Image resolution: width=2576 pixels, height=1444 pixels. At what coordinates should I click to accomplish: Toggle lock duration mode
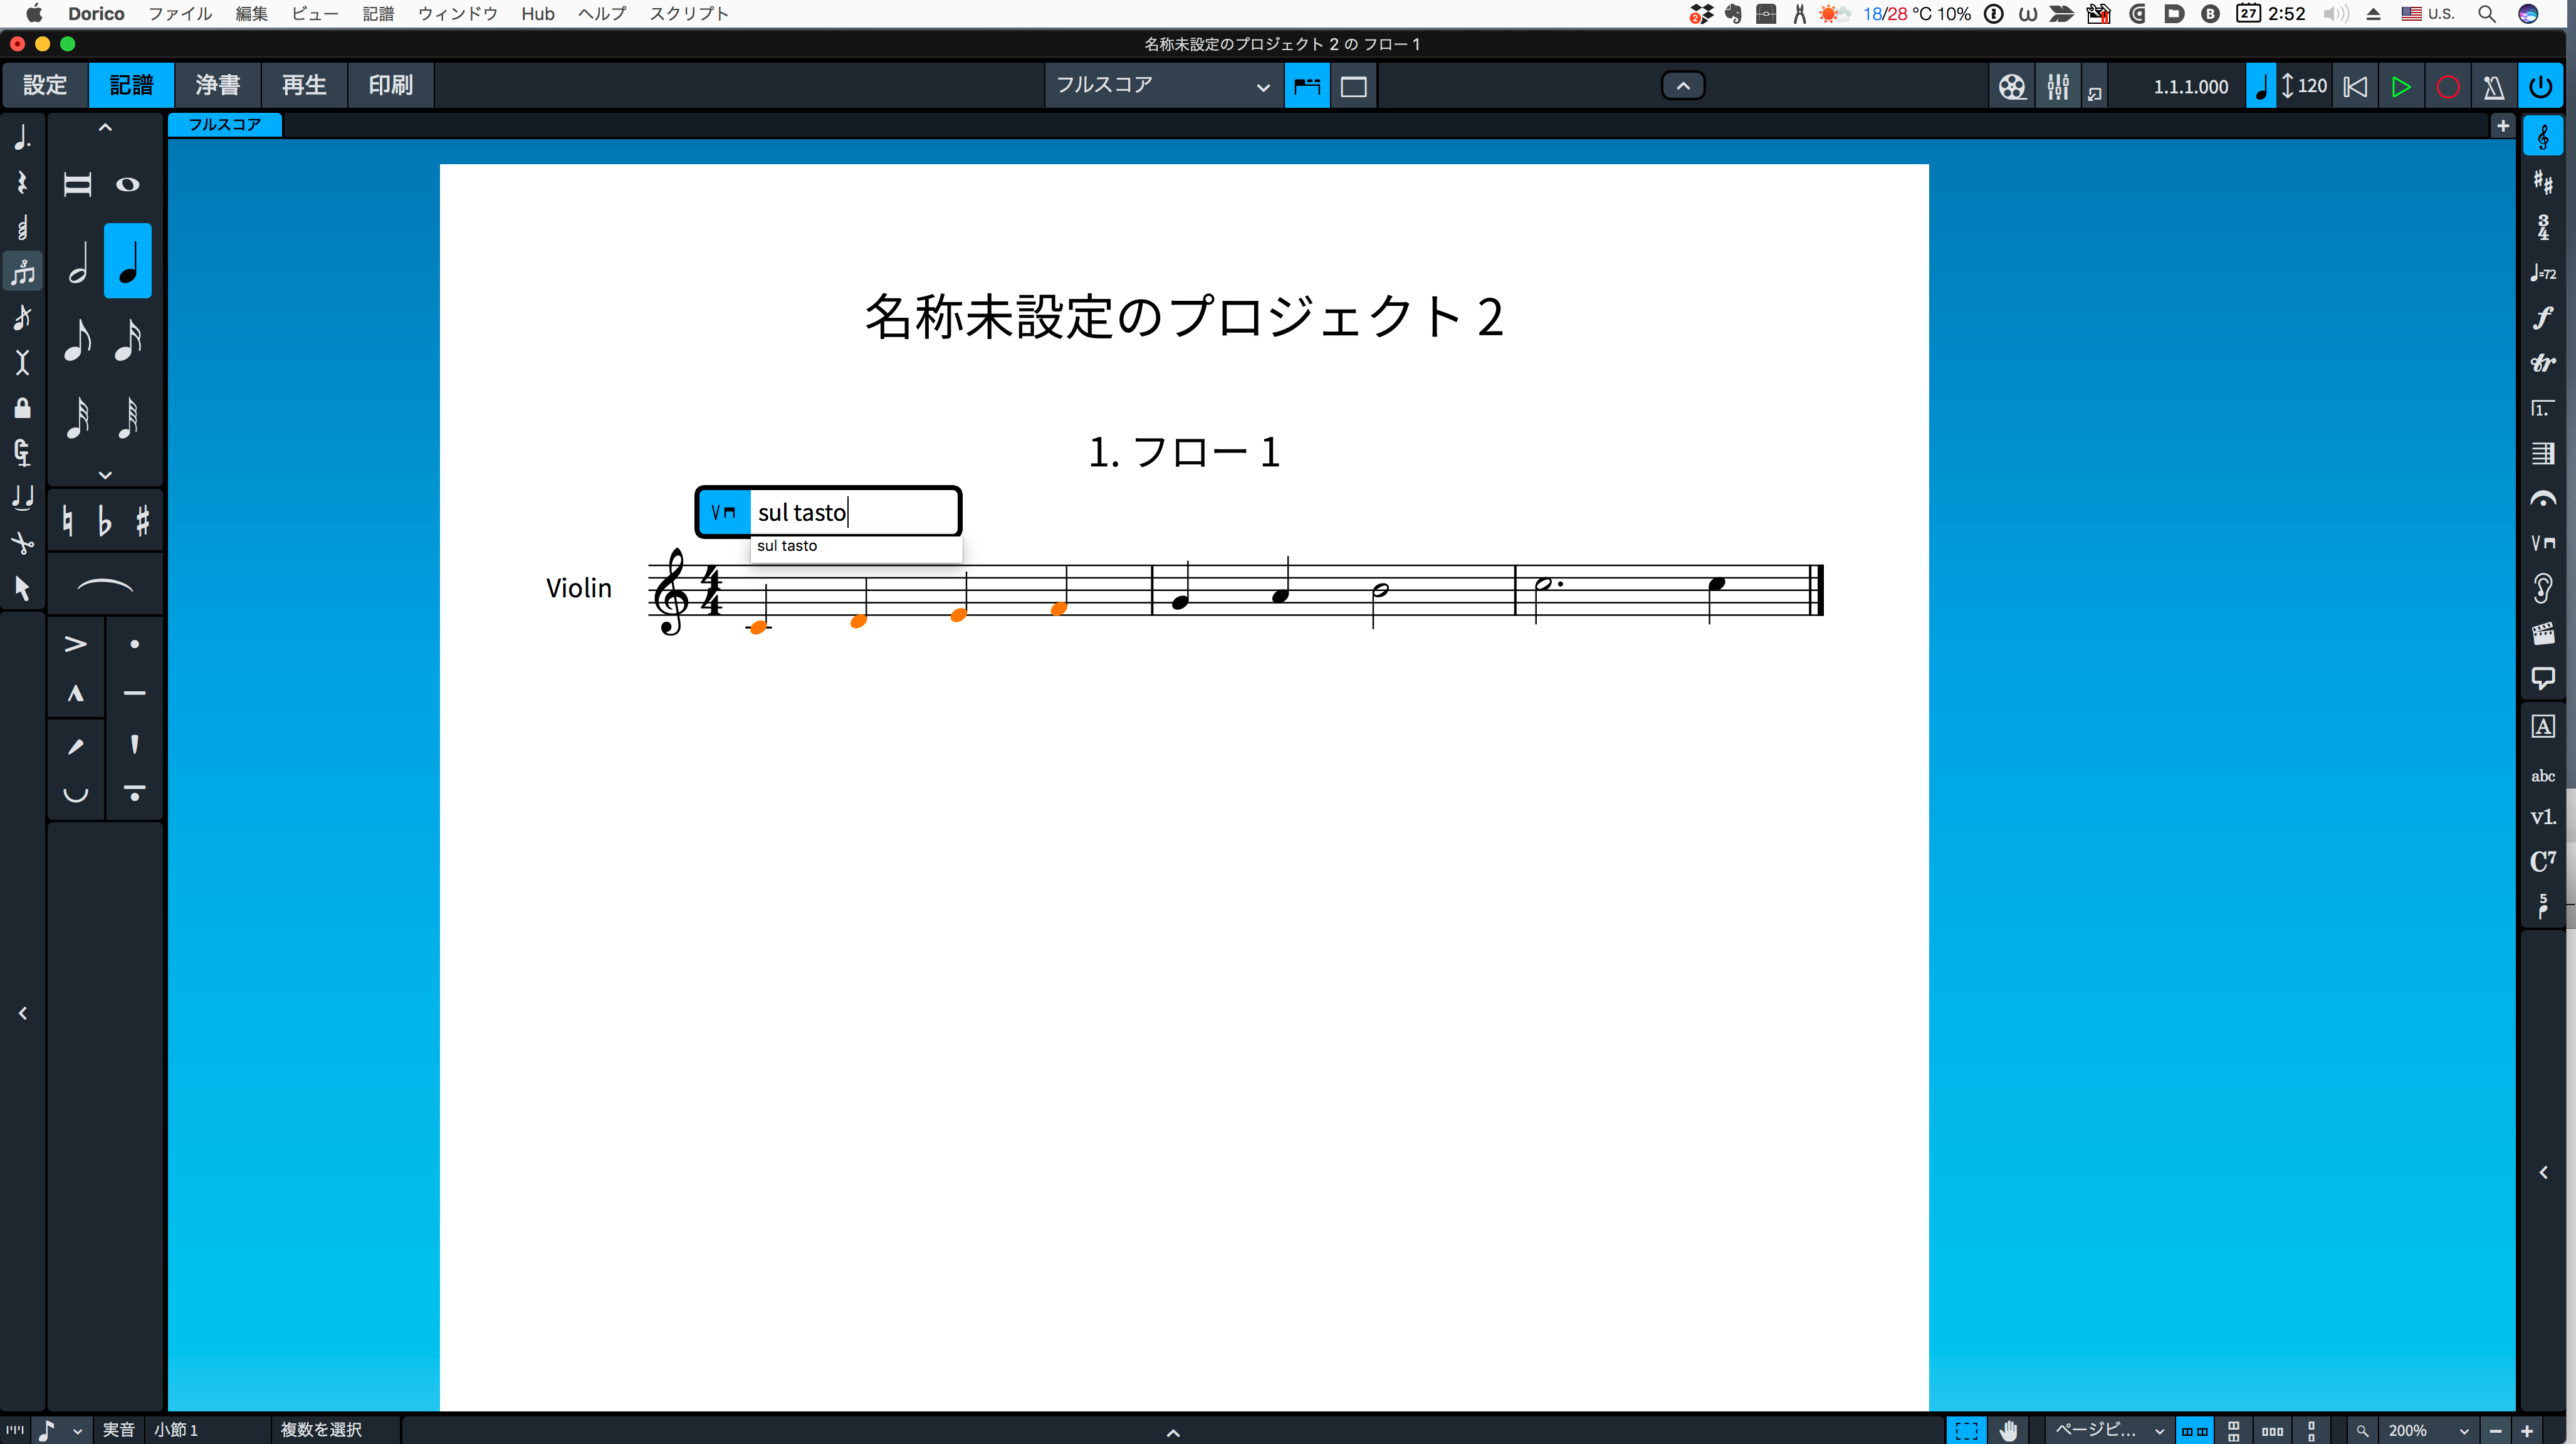click(22, 407)
